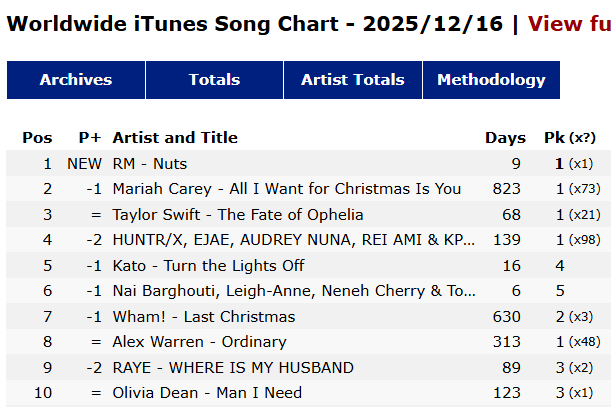Screen dimensions: 611x407
Task: Open Kato - Turn the Lights Off
Action: [x=208, y=265]
